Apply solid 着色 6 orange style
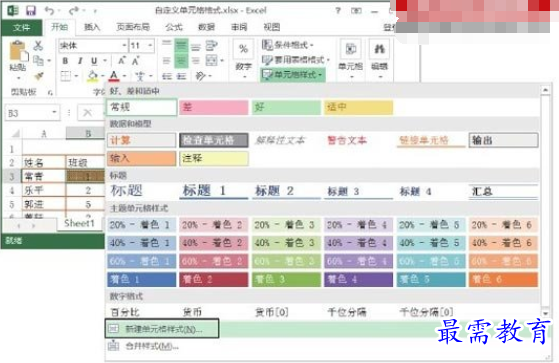The image size is (559, 363). coord(503,279)
